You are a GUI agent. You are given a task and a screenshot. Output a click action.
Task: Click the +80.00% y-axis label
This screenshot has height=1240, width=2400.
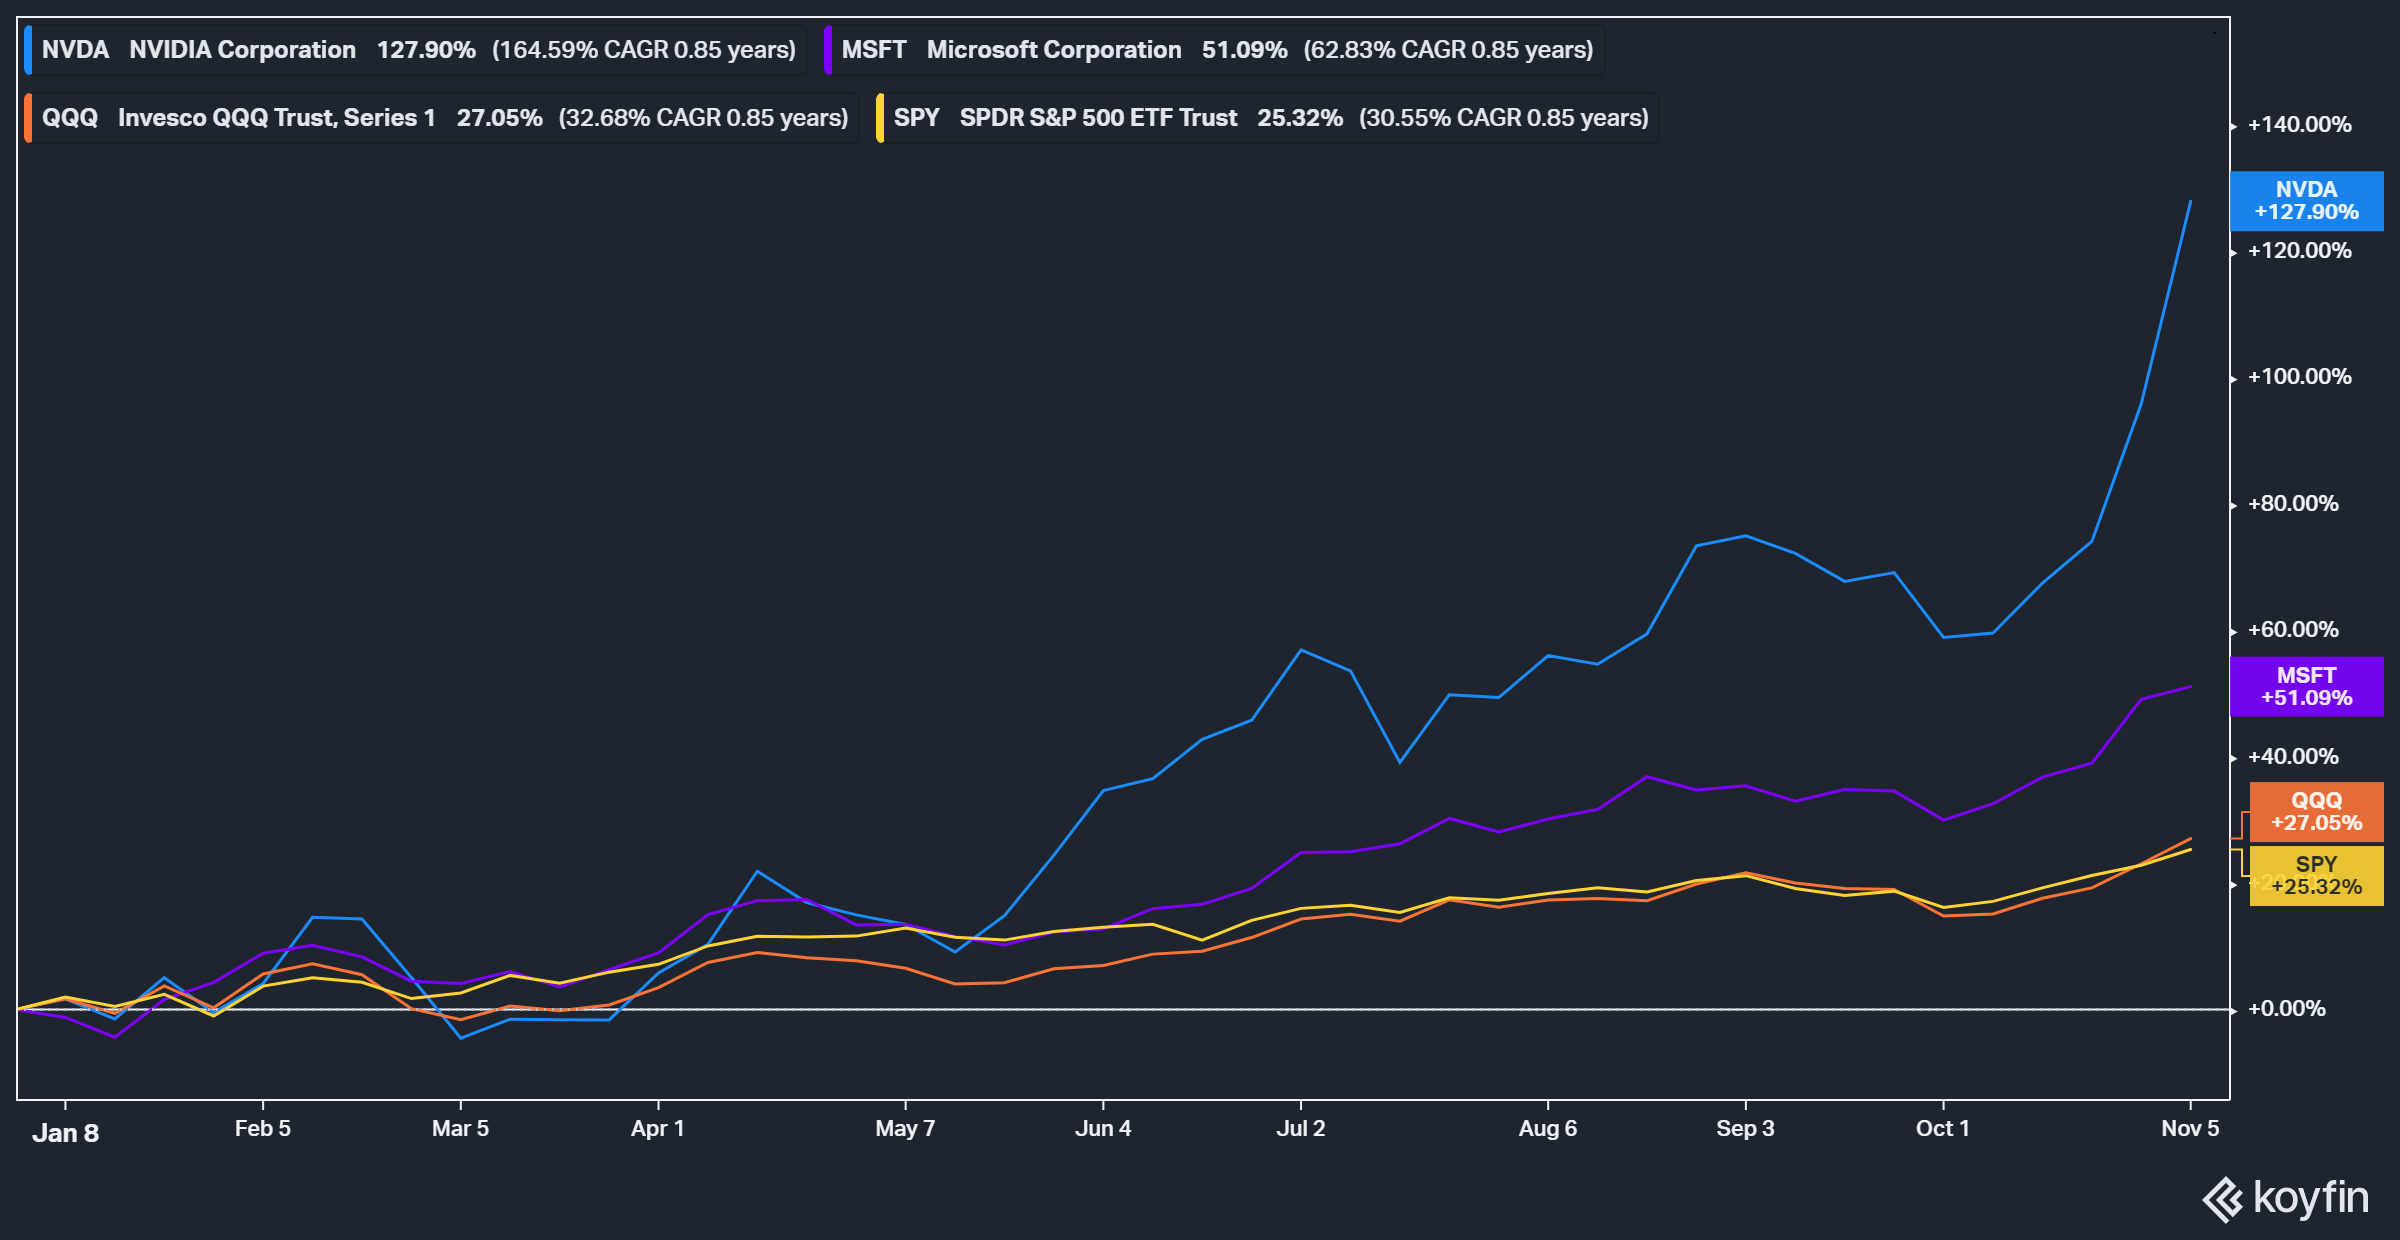(x=2294, y=504)
